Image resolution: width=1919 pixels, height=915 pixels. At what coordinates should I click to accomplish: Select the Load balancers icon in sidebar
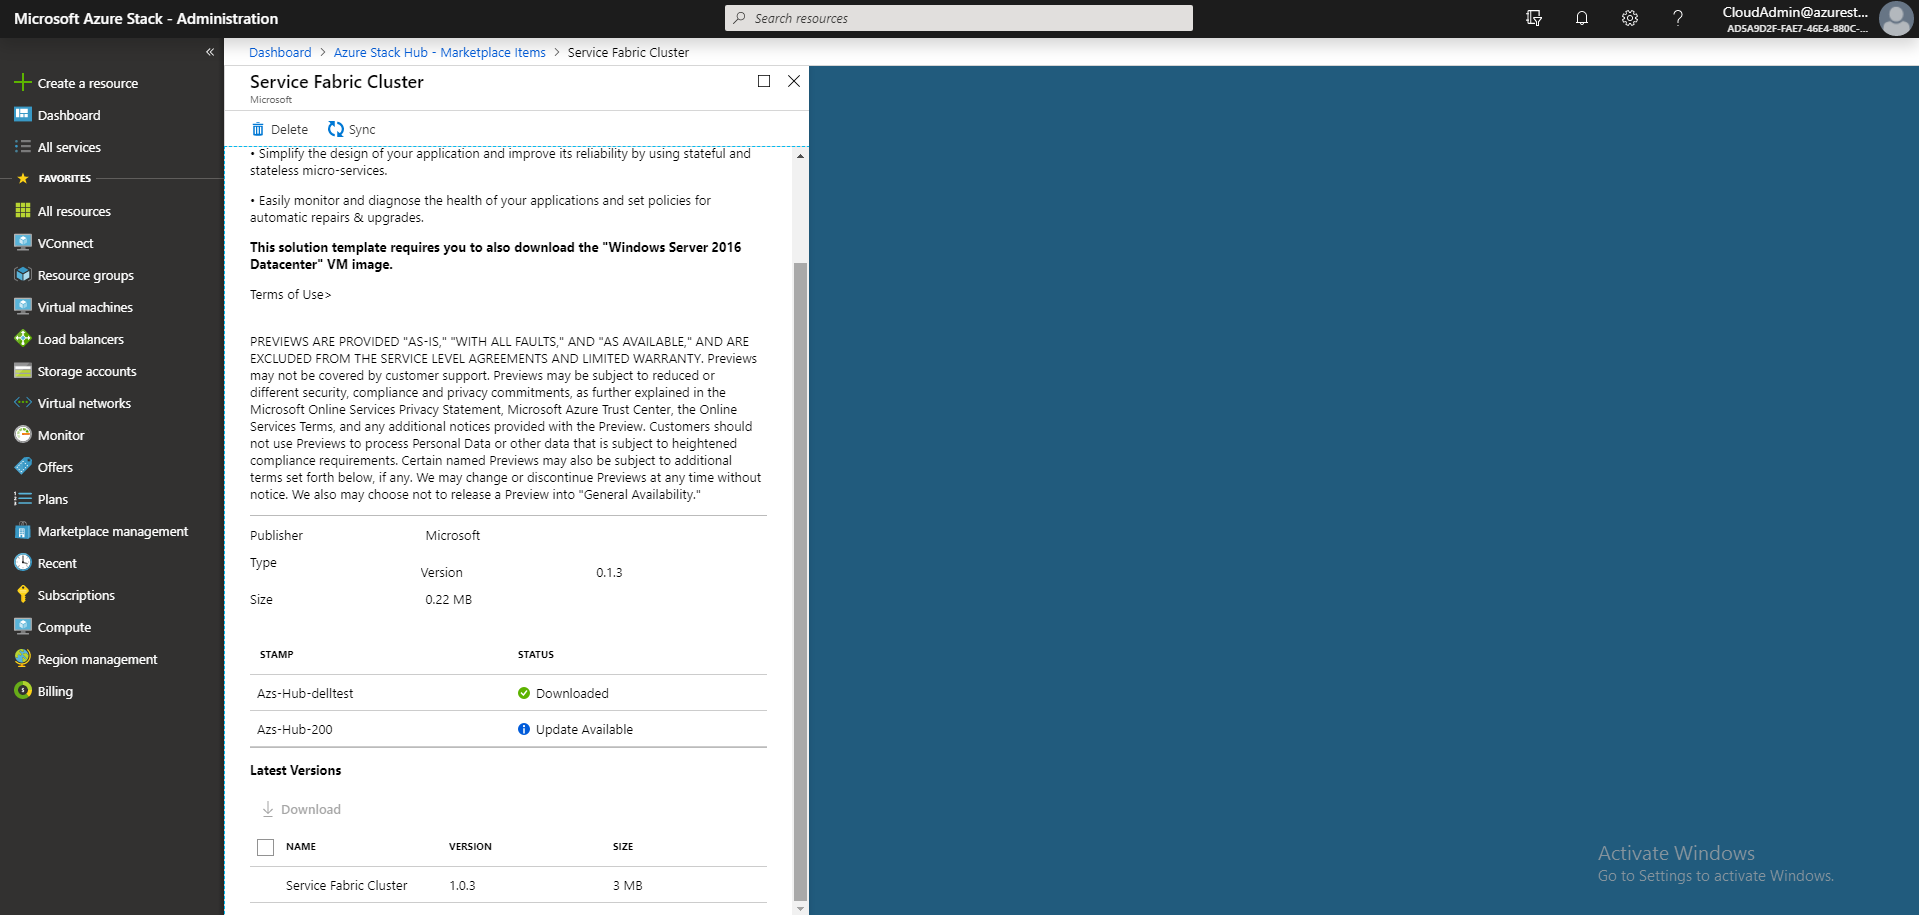[x=23, y=339]
